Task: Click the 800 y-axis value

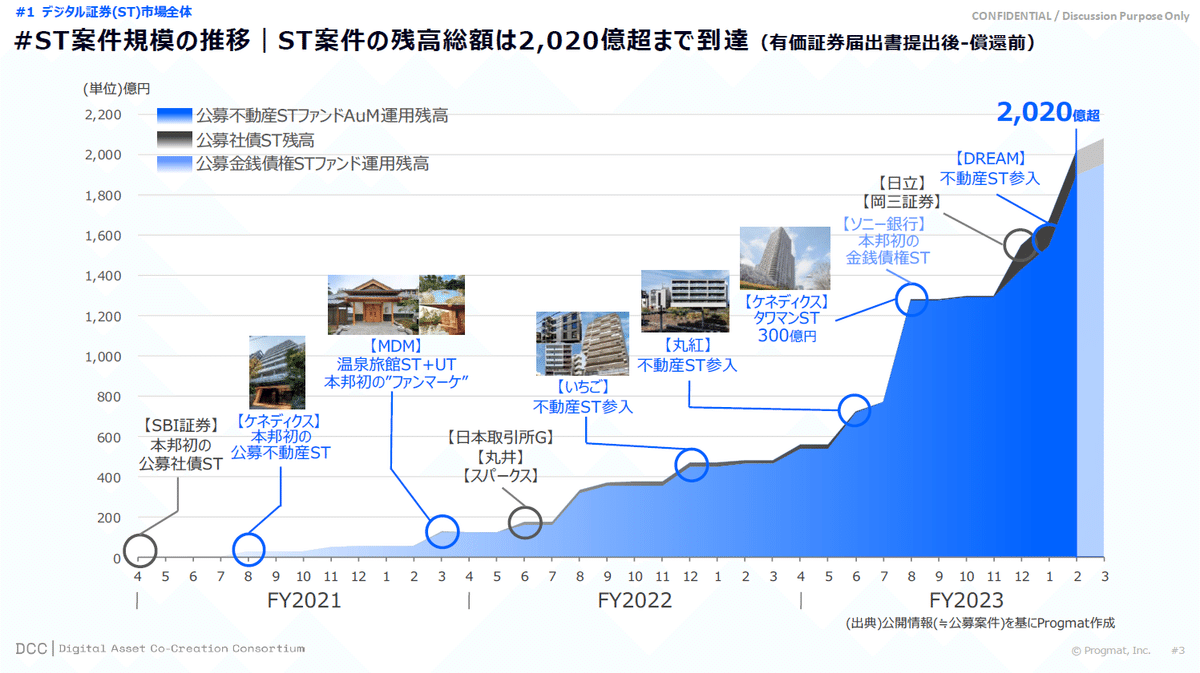Action: tap(109, 397)
